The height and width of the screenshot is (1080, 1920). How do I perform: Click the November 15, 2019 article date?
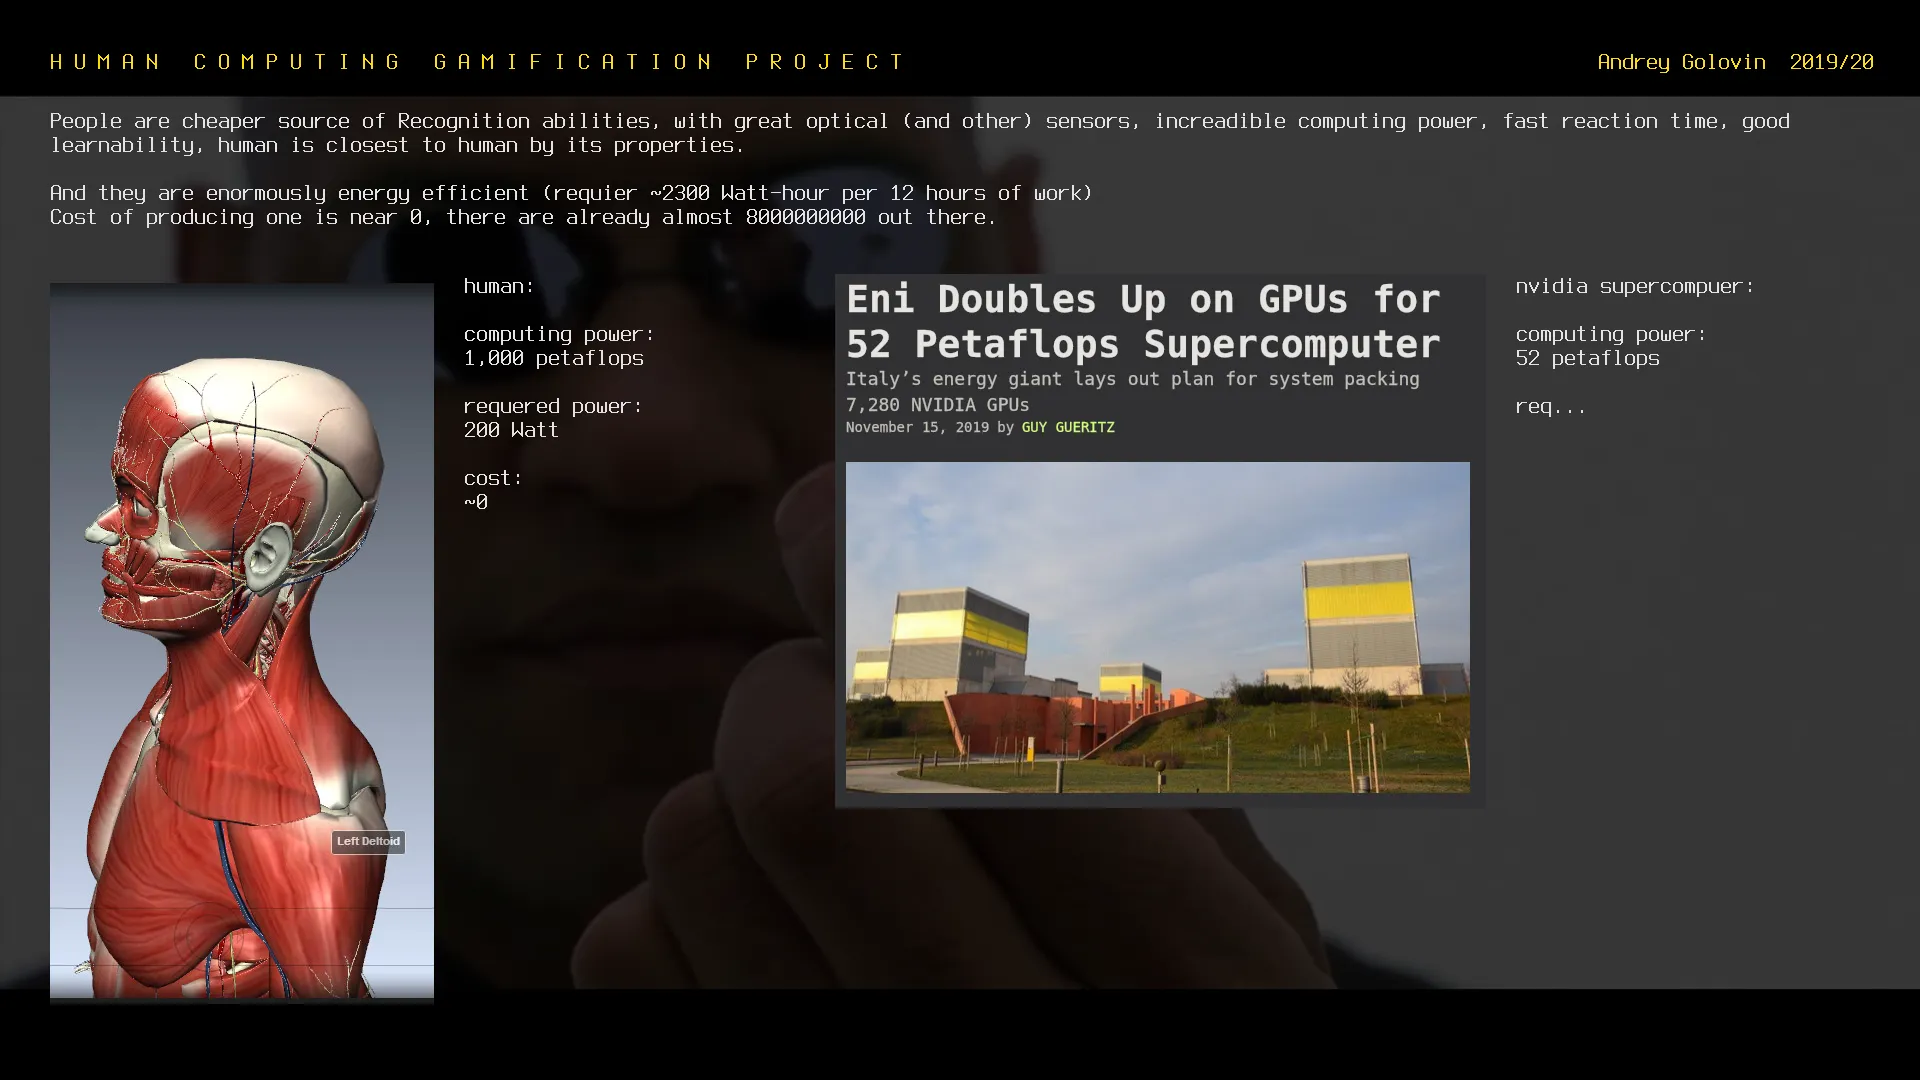click(916, 427)
